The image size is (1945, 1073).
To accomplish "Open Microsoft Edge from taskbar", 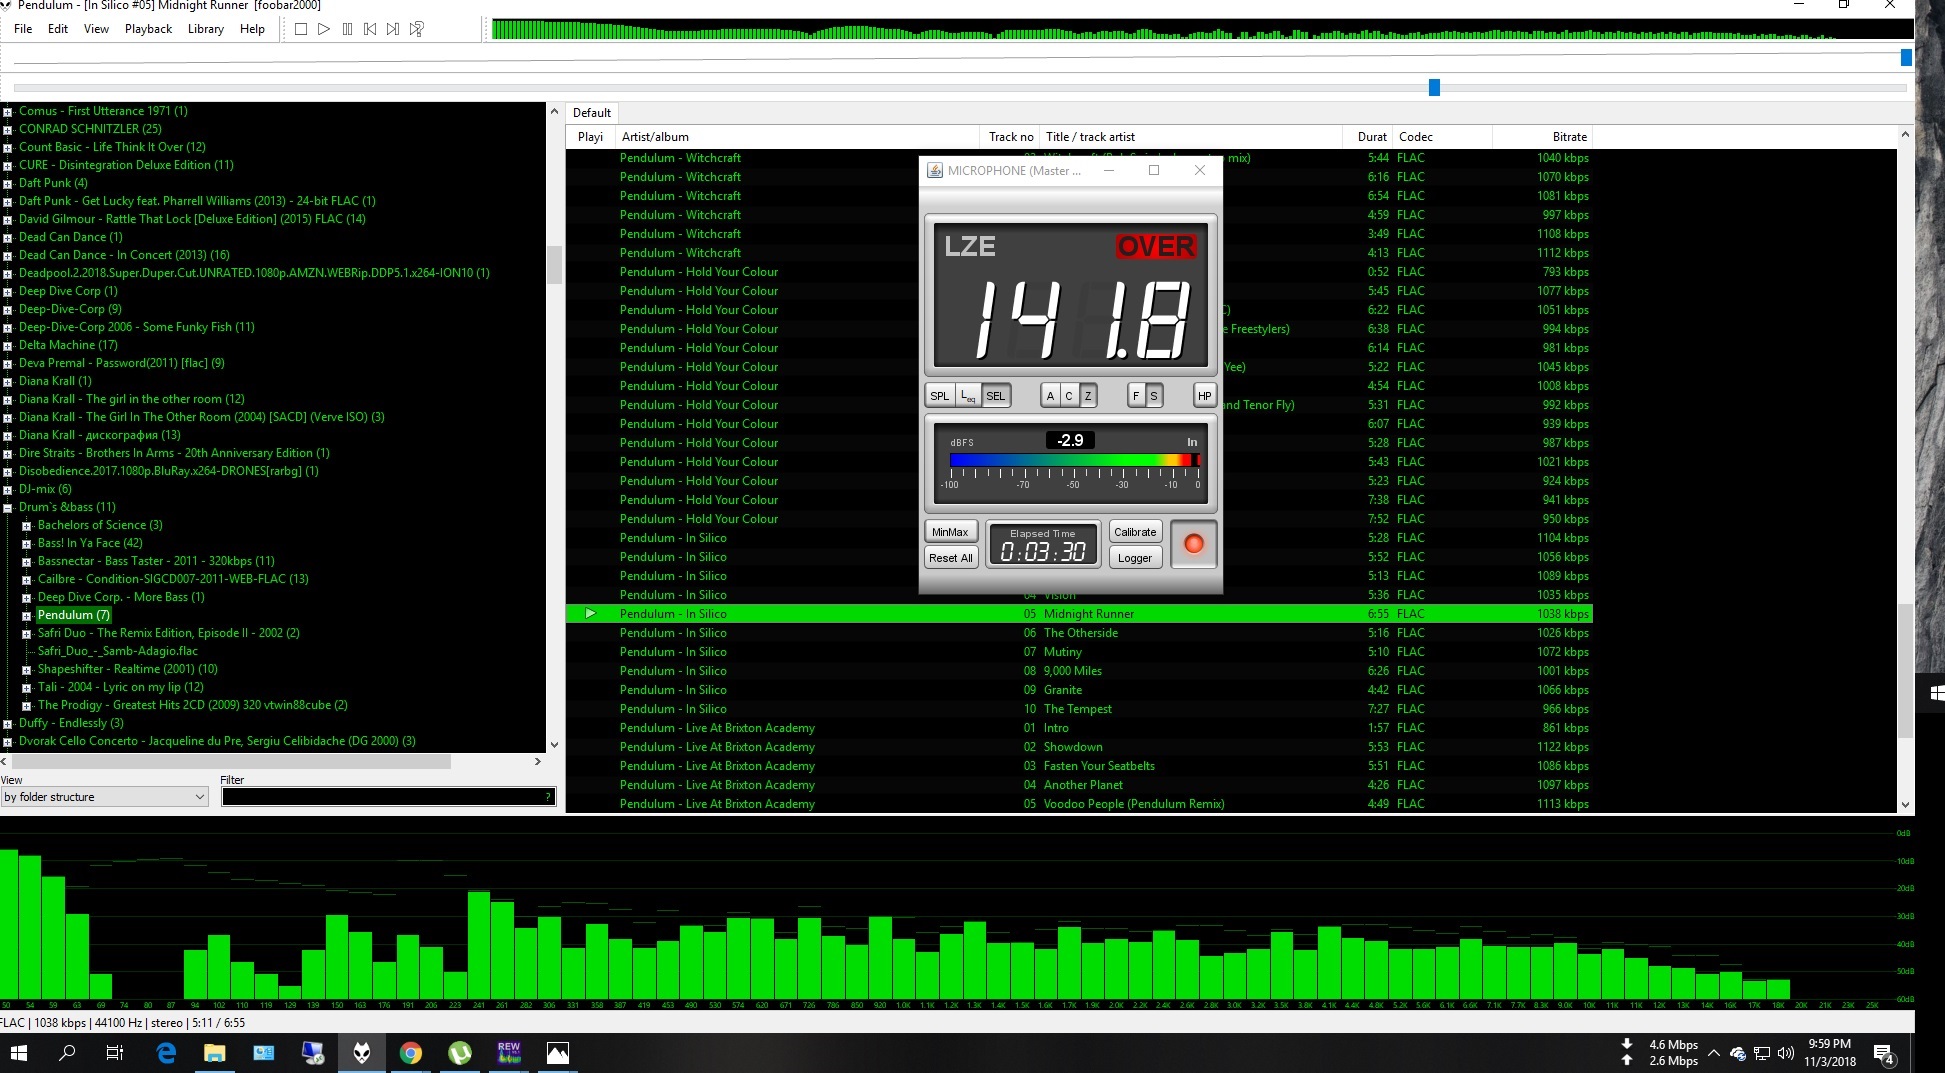I will coord(166,1053).
